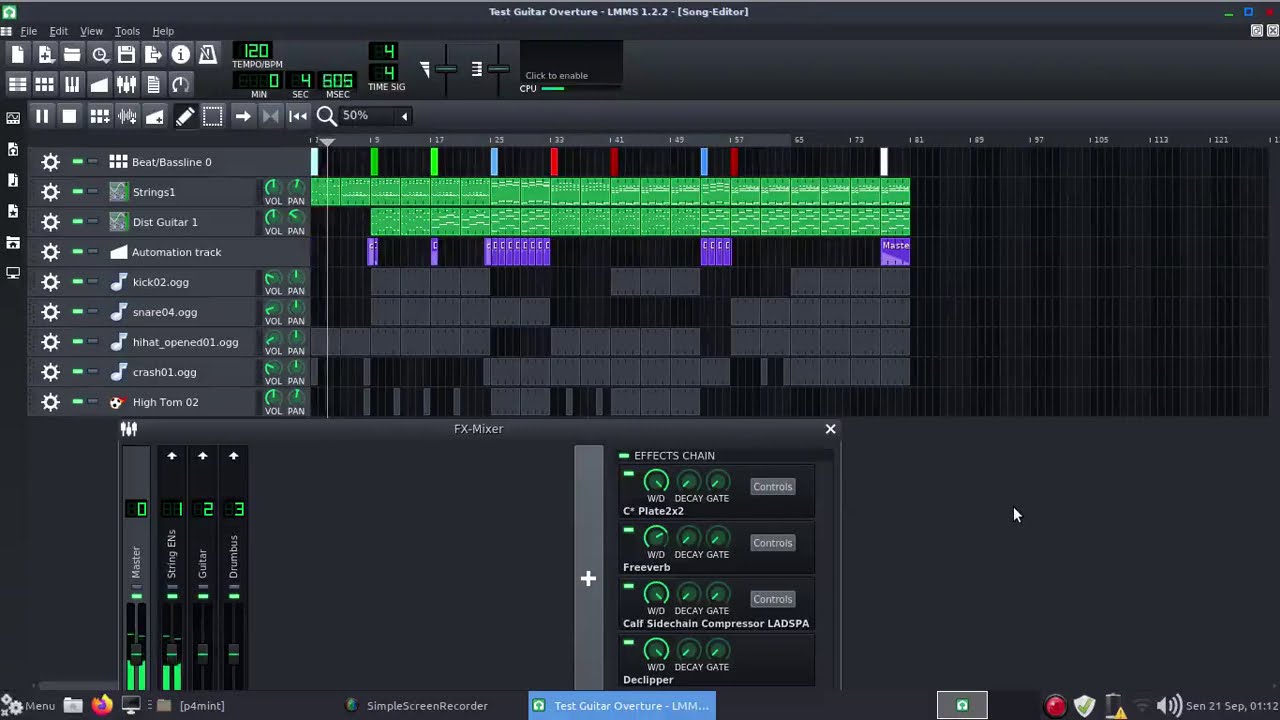
Task: Stop song playback
Action: pos(69,117)
